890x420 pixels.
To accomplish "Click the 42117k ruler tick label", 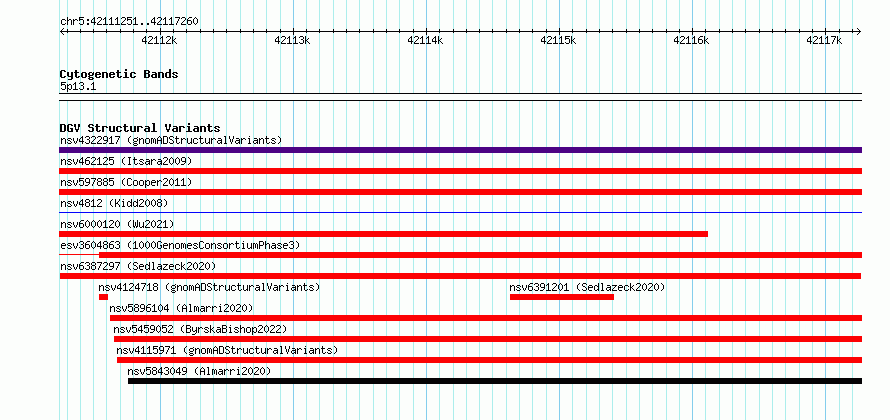I will pos(825,40).
